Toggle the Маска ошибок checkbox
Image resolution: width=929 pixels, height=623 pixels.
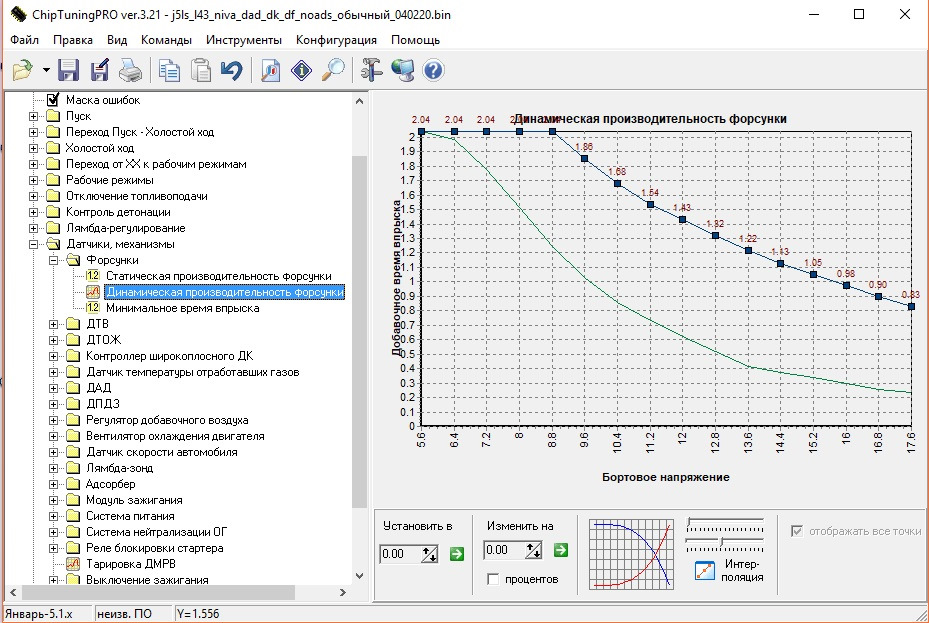53,99
